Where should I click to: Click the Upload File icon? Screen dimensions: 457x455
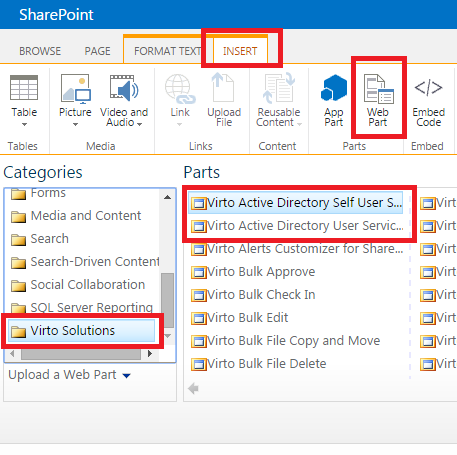(223, 87)
